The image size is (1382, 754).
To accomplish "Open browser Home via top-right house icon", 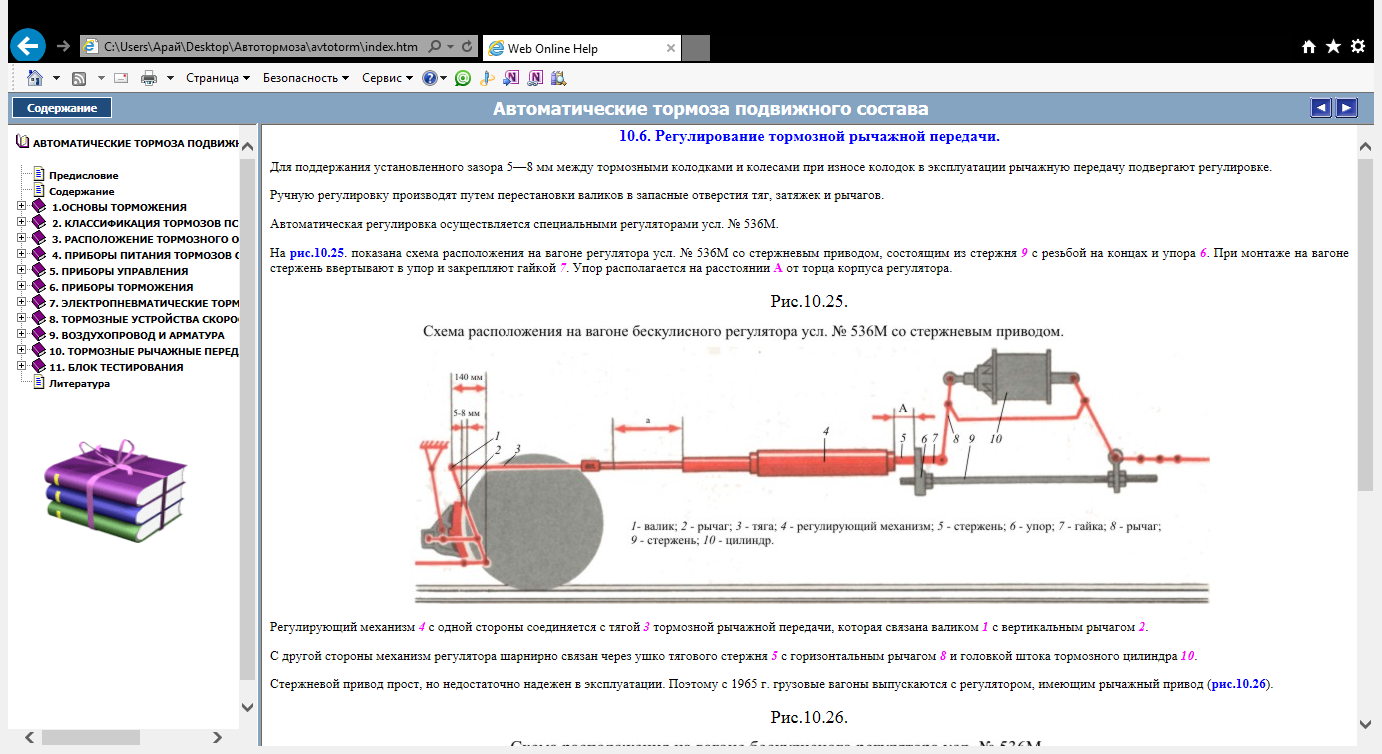I will (1309, 46).
